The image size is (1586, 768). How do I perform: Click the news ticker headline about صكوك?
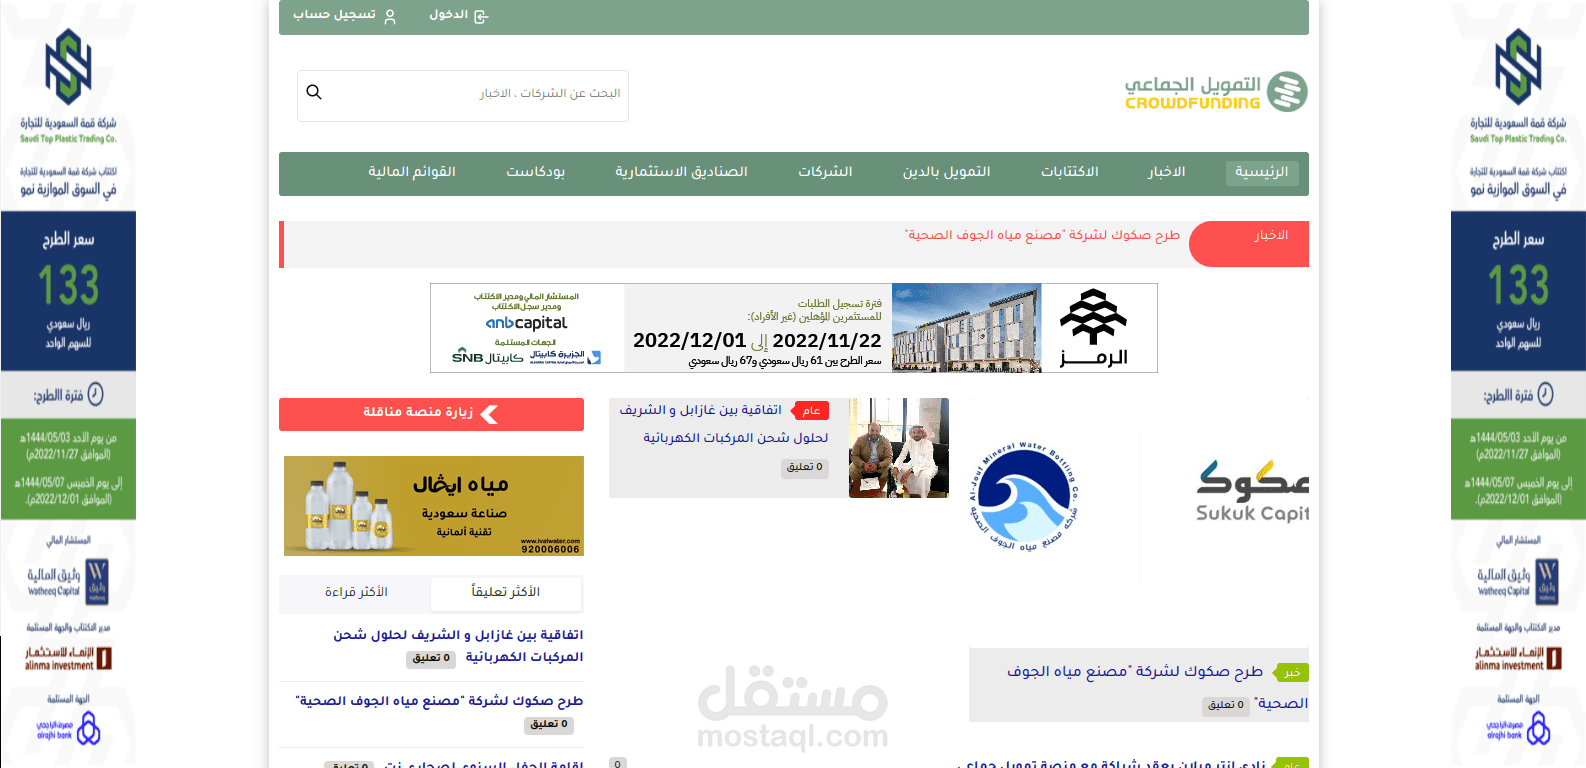1042,235
